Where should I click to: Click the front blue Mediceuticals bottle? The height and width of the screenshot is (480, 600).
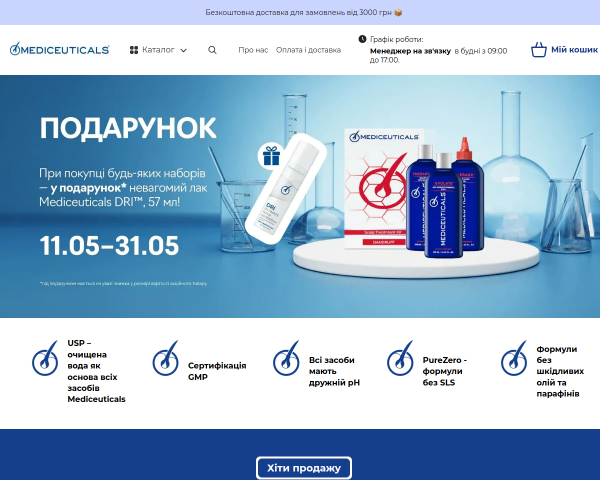pyautogui.click(x=443, y=205)
